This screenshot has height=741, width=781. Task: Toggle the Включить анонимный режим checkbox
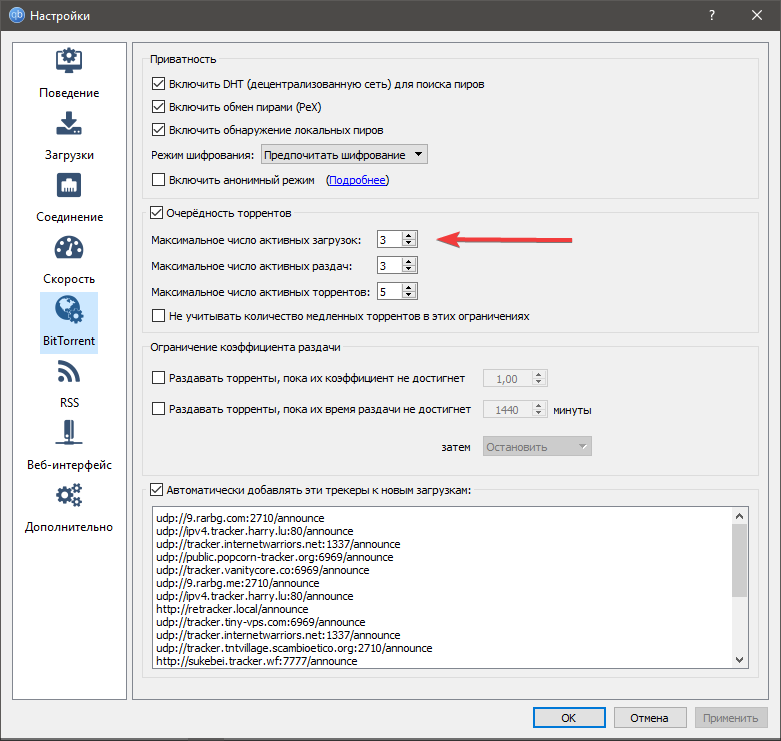click(157, 181)
